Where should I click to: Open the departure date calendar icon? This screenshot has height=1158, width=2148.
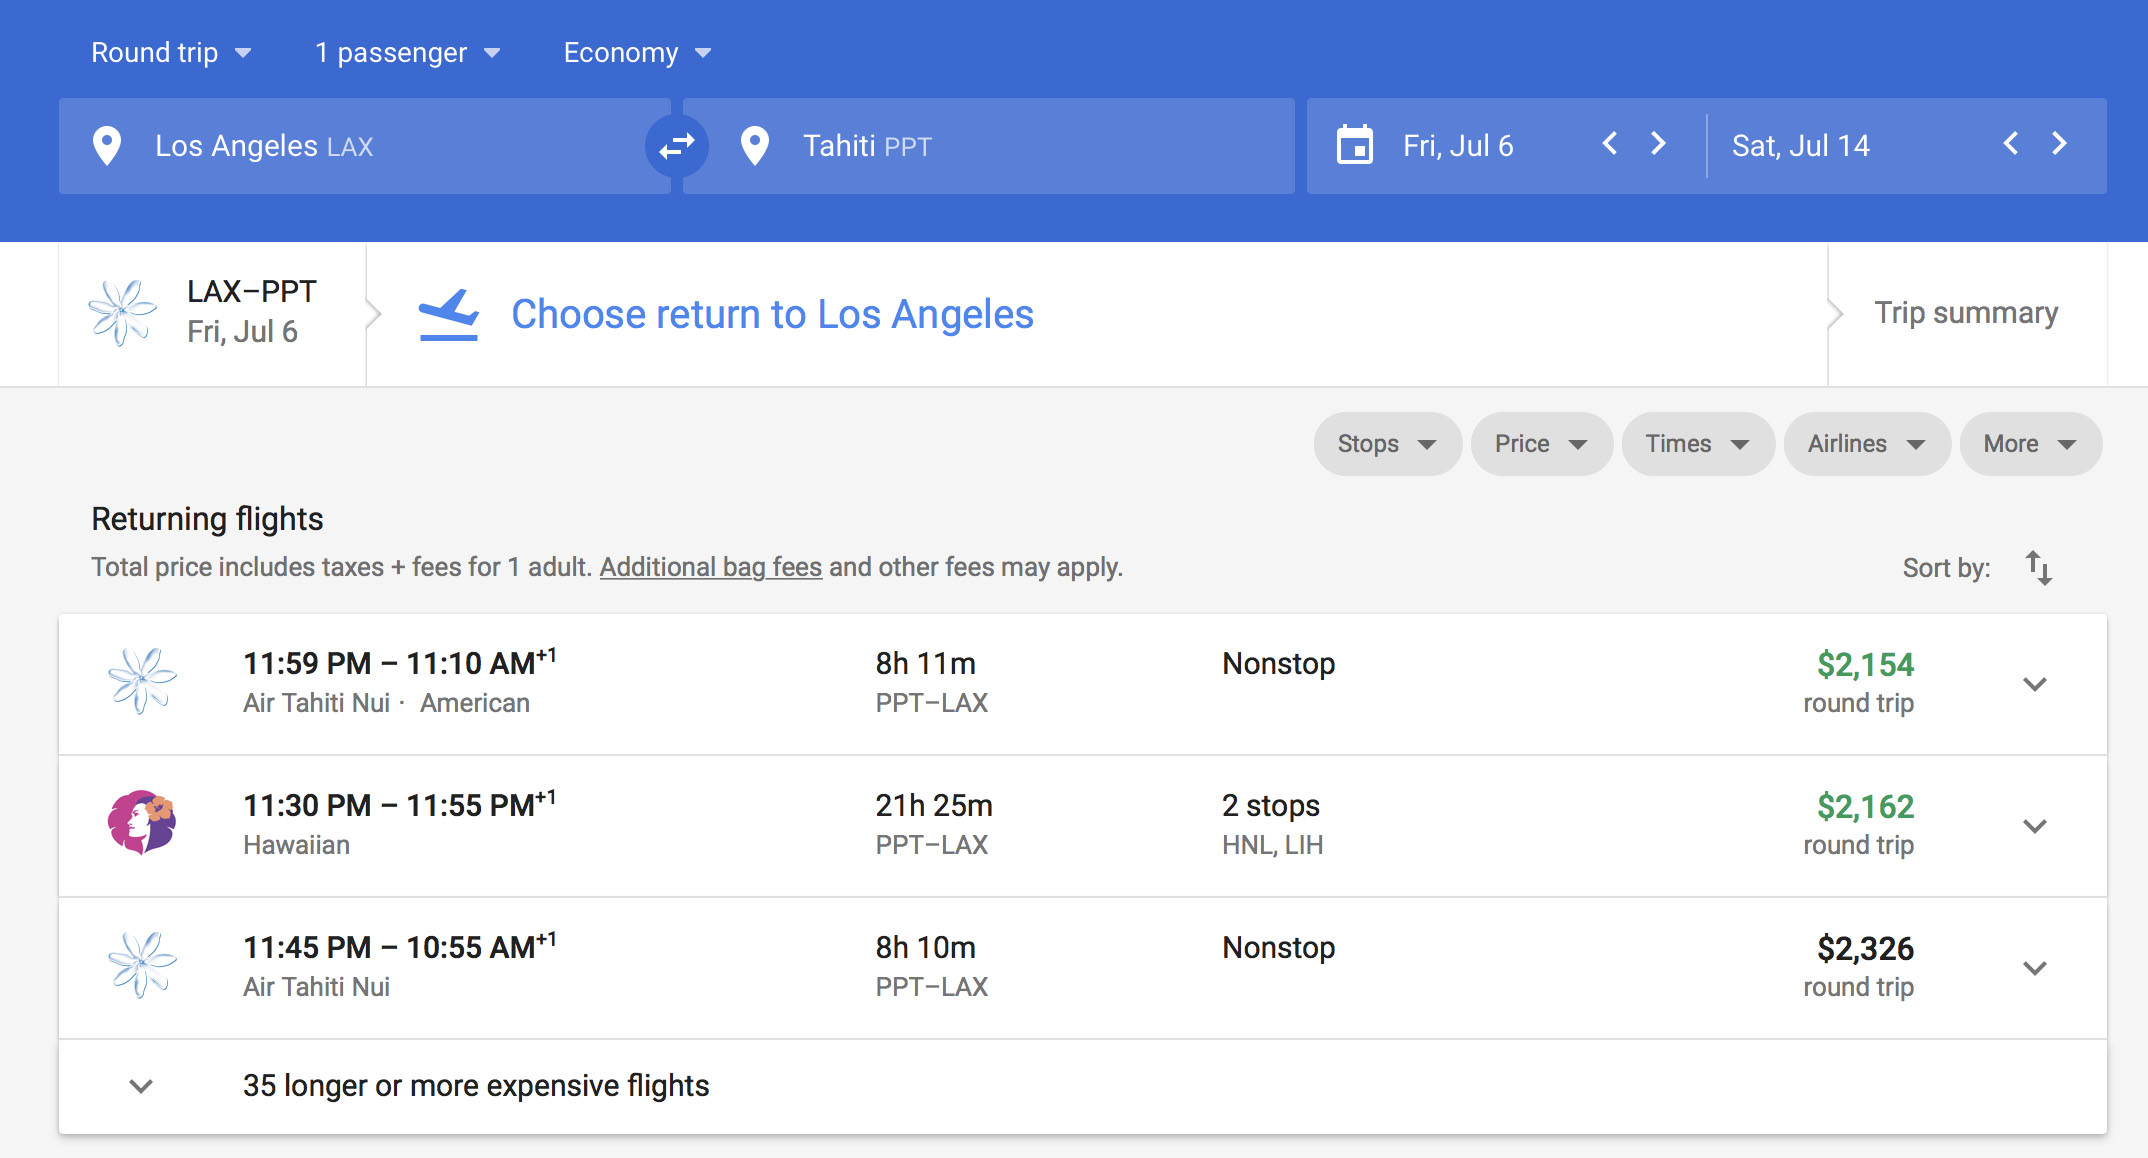click(x=1355, y=145)
